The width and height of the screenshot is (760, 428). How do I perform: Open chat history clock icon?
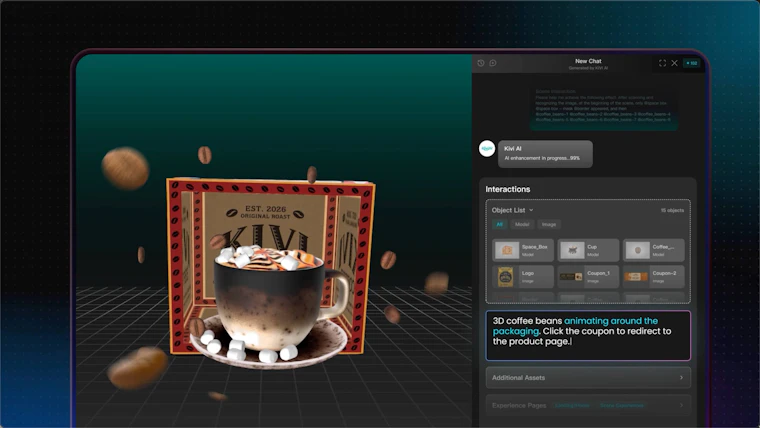click(x=481, y=63)
